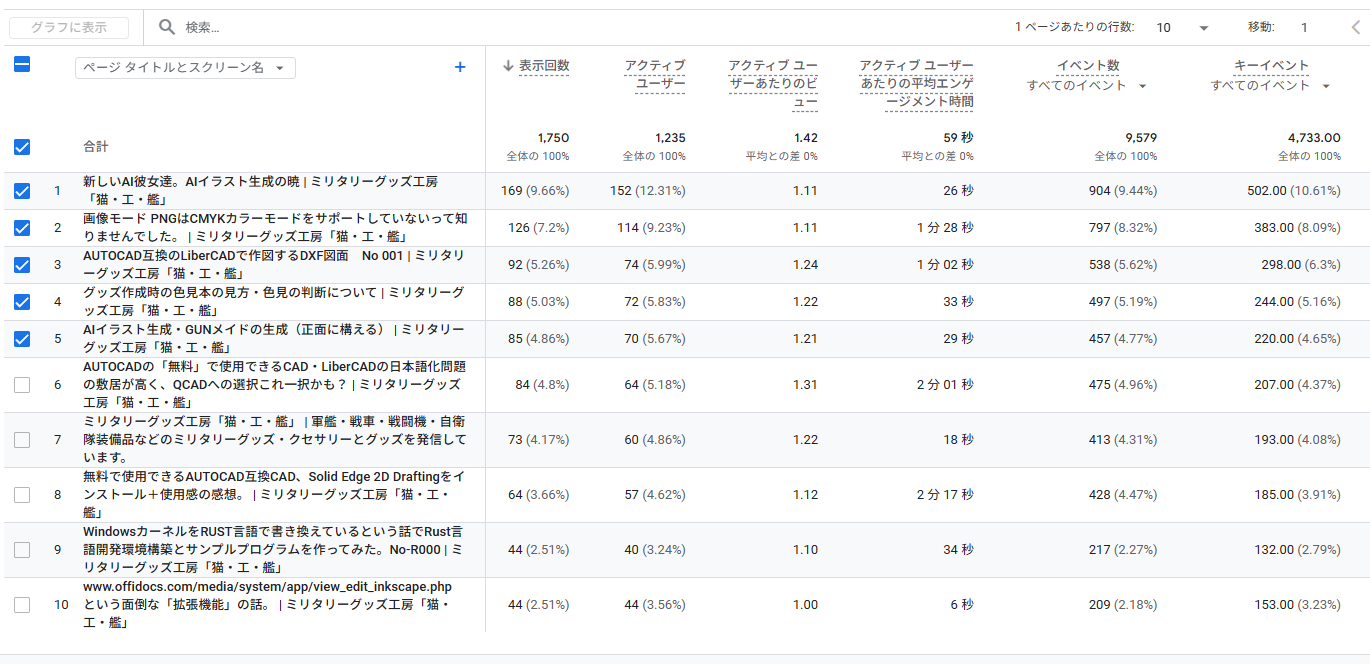Click total active users value 1,235
This screenshot has width=1370, height=664.
point(670,138)
